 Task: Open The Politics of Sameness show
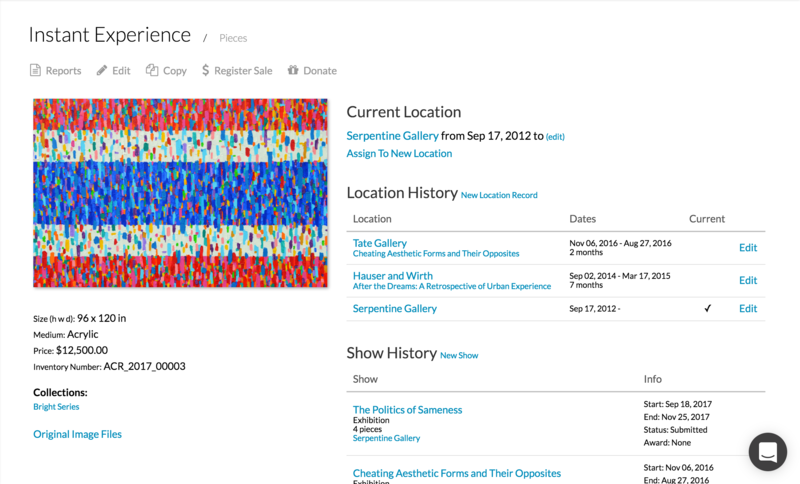click(x=407, y=410)
